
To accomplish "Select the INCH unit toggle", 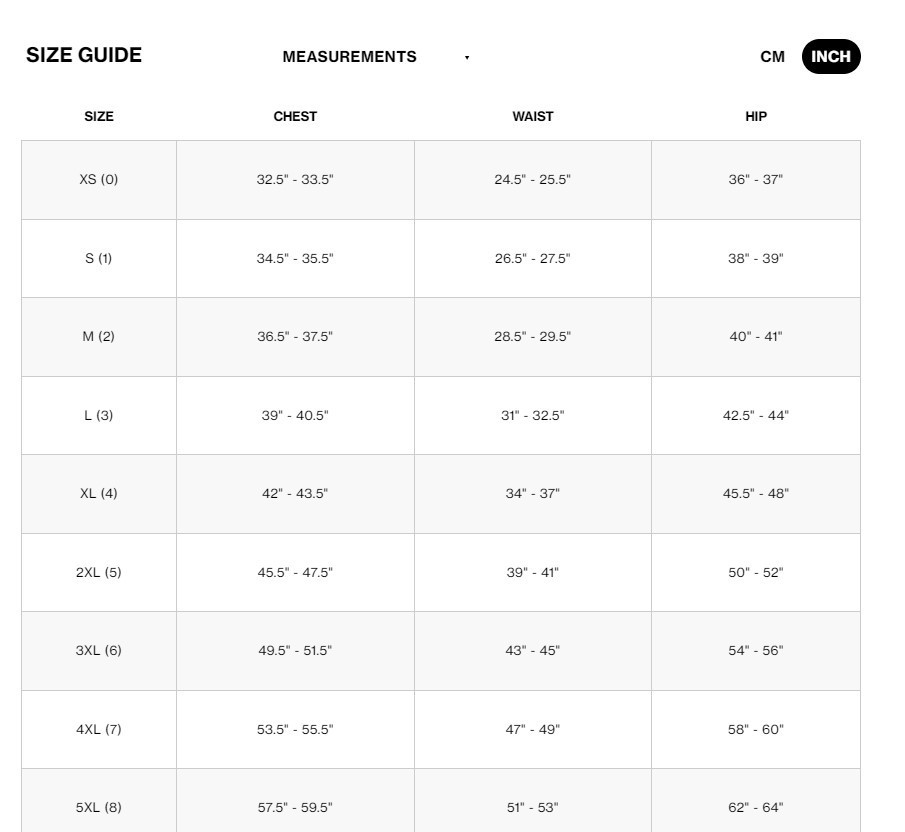I will tap(830, 57).
